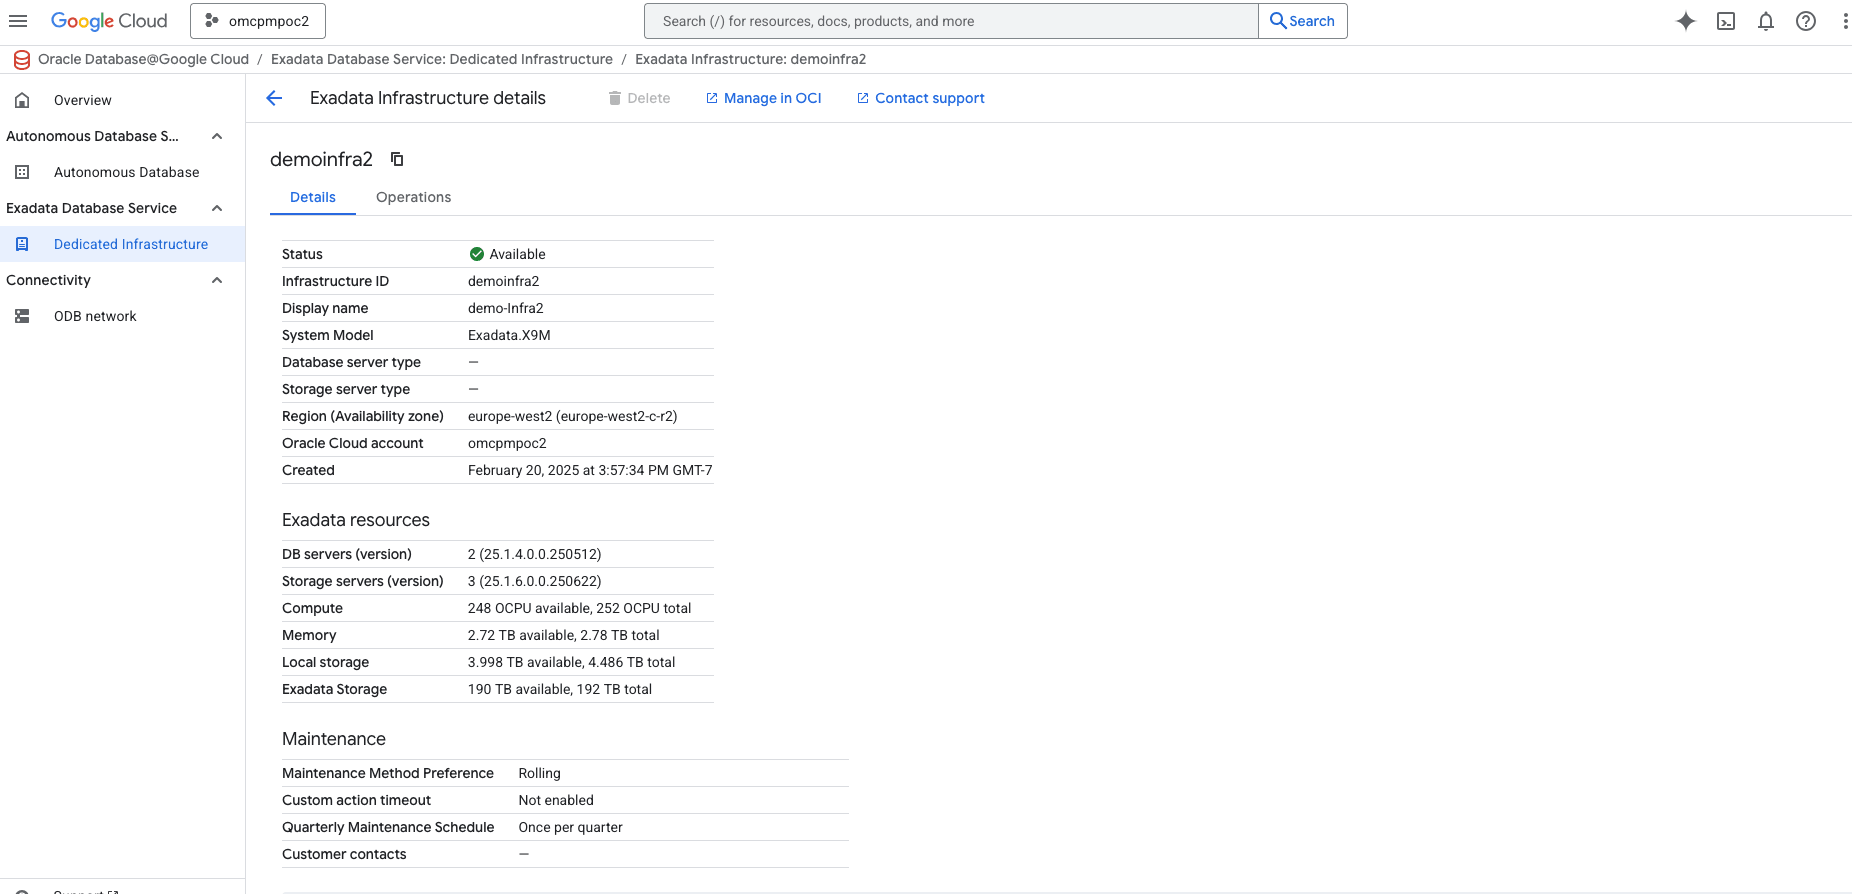Click the Dedicated Infrastructure server icon
The width and height of the screenshot is (1852, 894).
coord(22,244)
